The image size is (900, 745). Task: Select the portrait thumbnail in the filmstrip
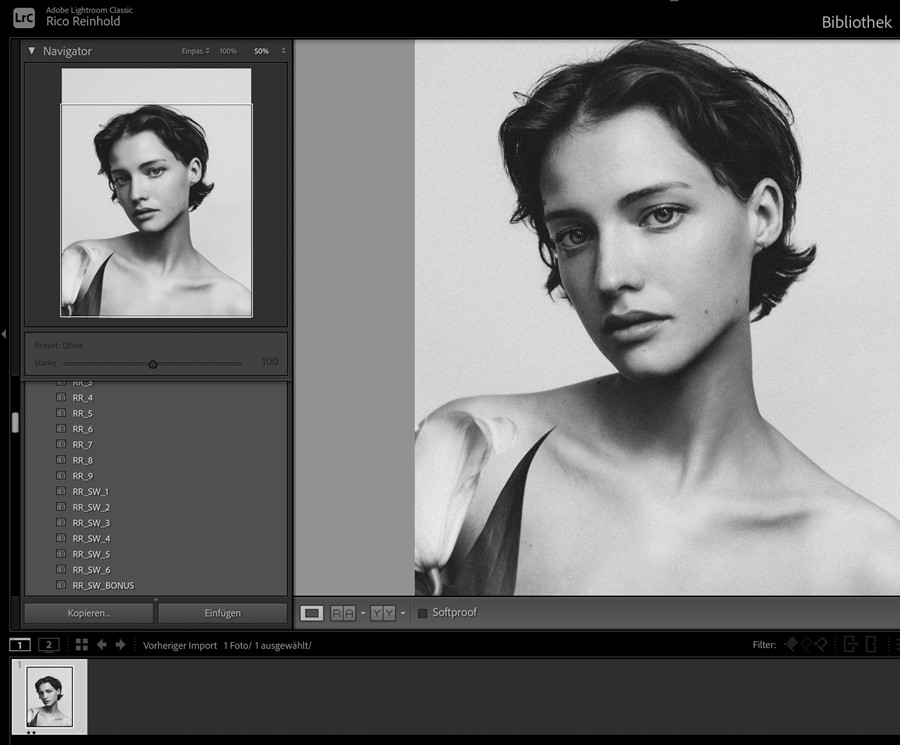point(50,695)
